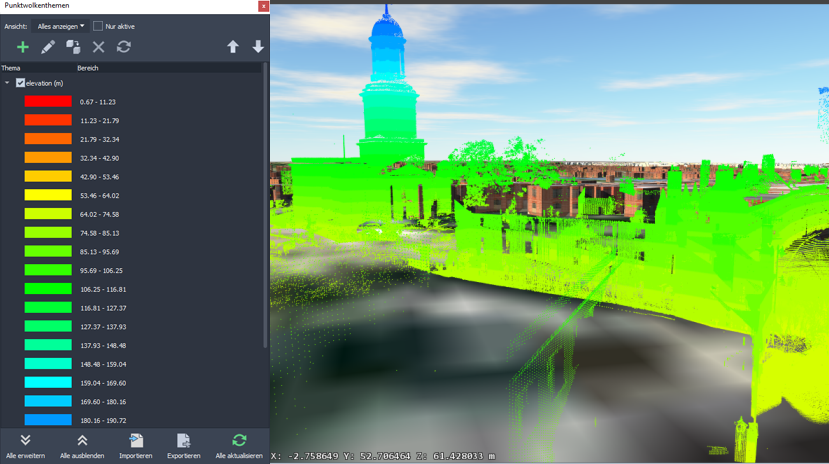Select the swatch for 85.13 - 95.69

point(48,252)
